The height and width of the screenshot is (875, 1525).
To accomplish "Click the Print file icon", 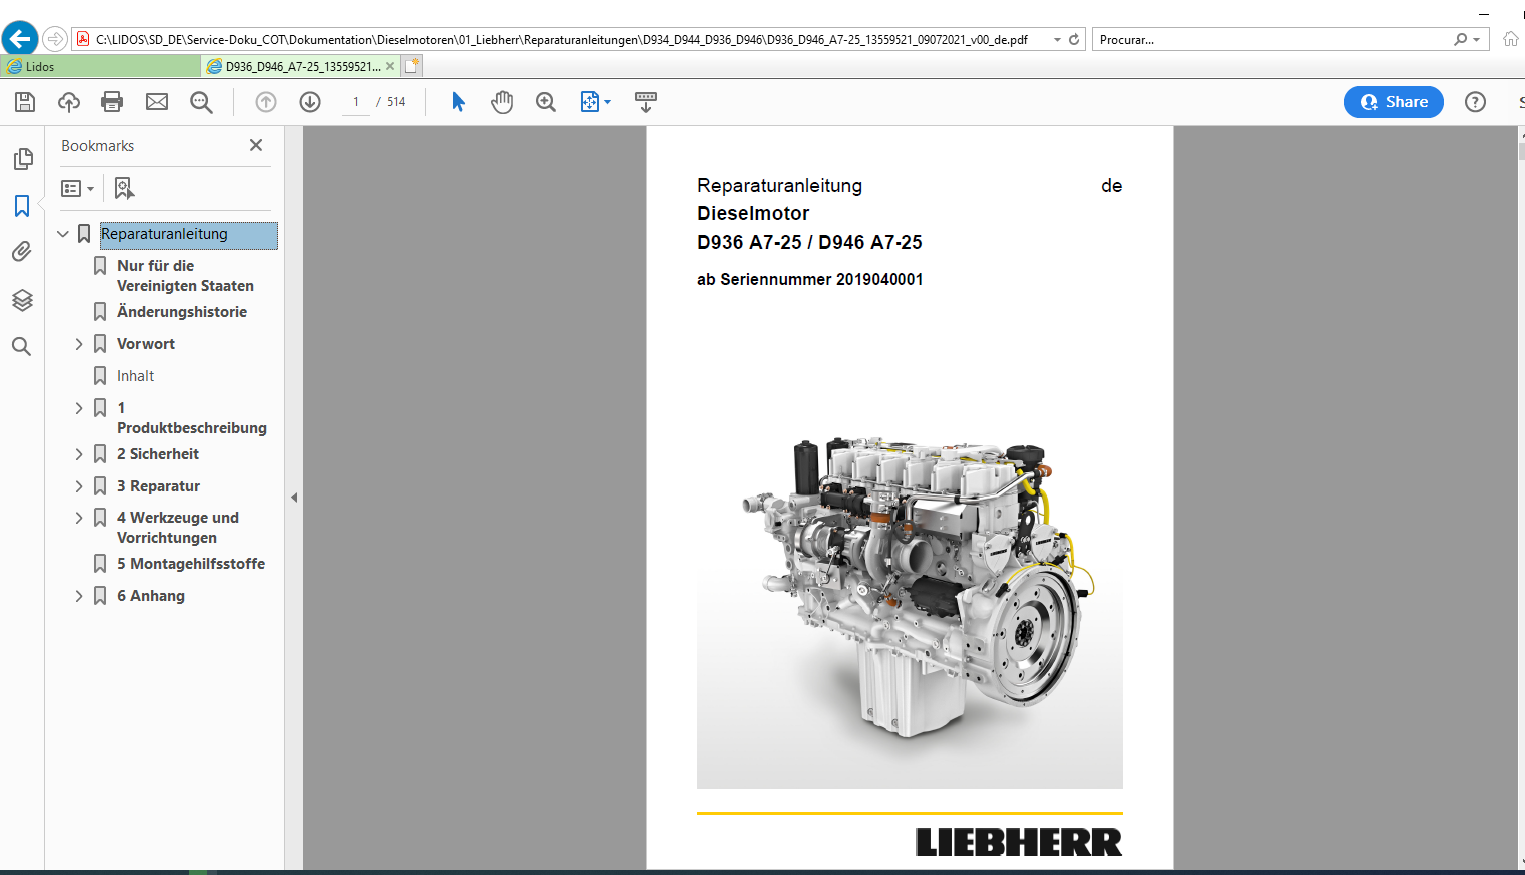I will click(x=112, y=102).
